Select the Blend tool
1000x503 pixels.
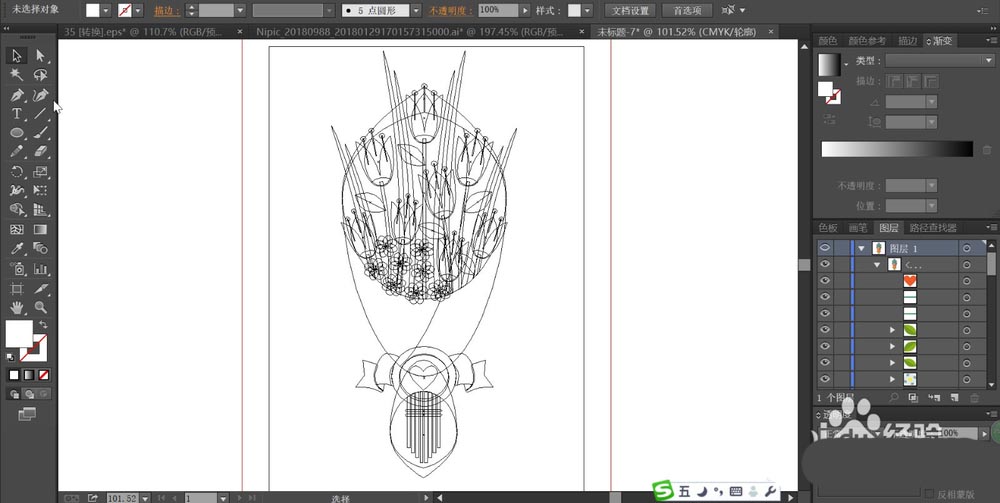41,249
